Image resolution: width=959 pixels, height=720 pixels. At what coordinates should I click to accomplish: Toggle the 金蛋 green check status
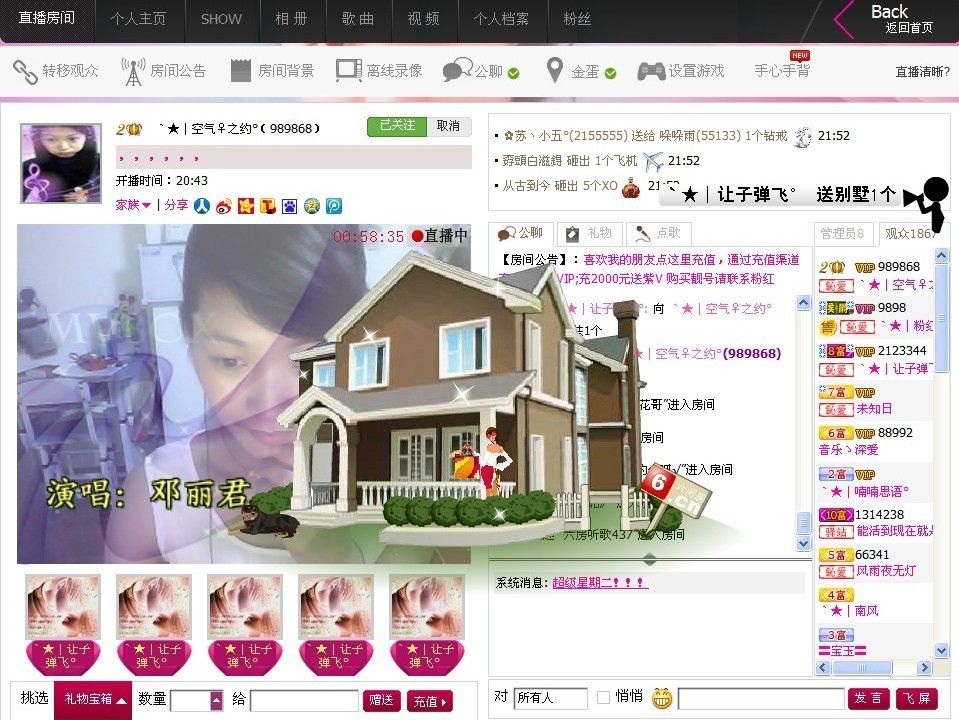[610, 73]
